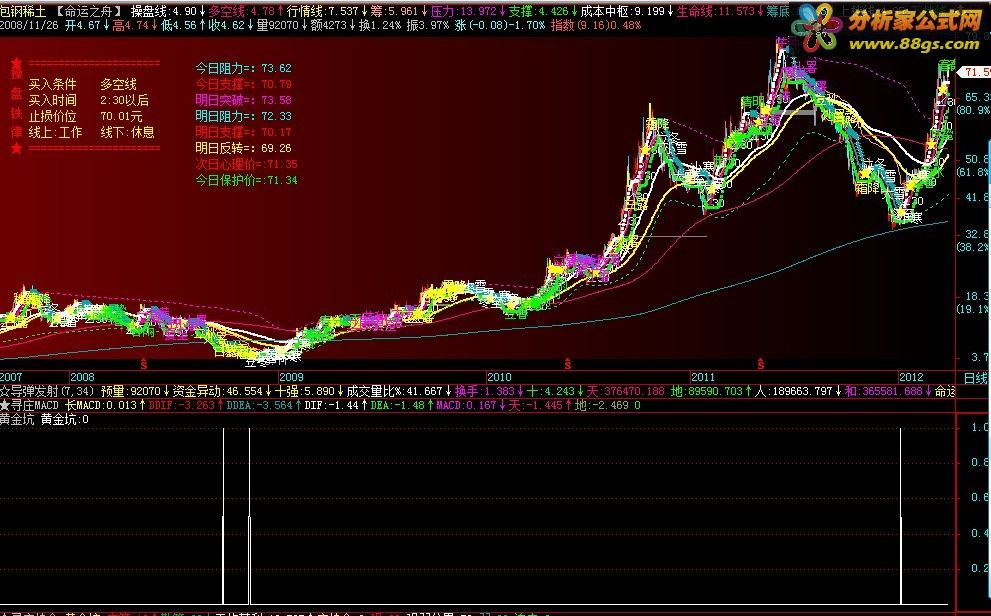Click the 十强:5.890 value
The height and width of the screenshot is (616, 991).
pos(310,392)
